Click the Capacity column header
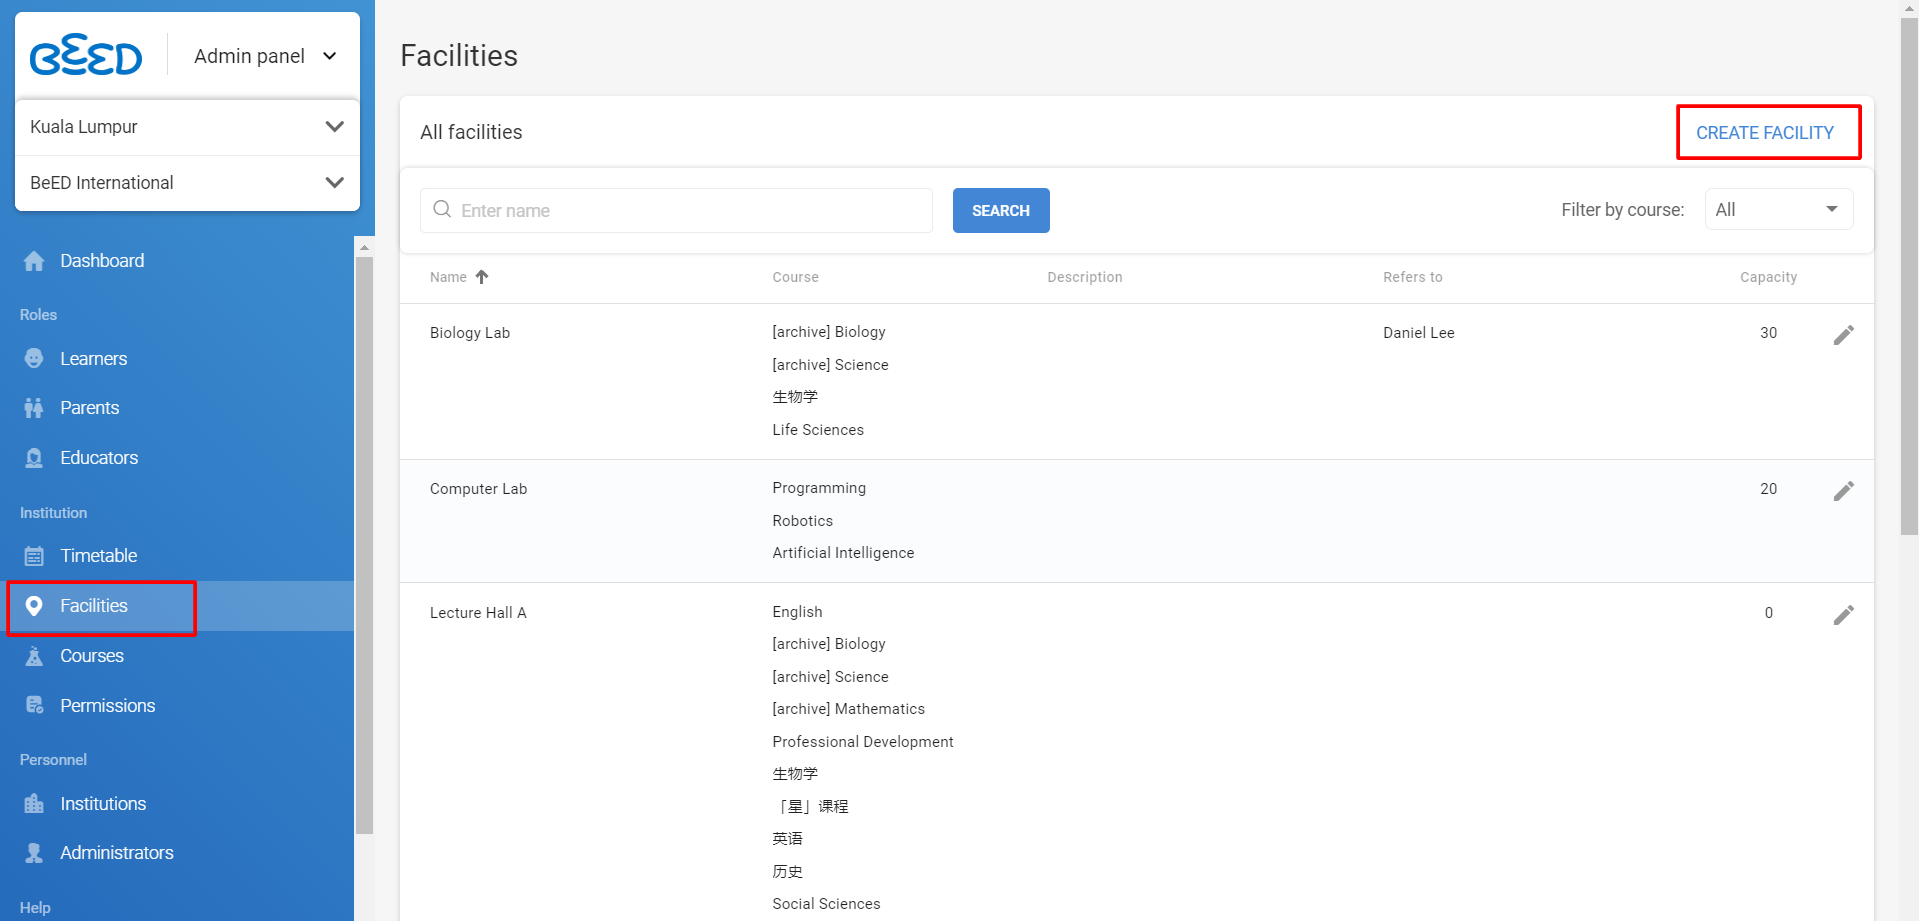 coord(1768,277)
